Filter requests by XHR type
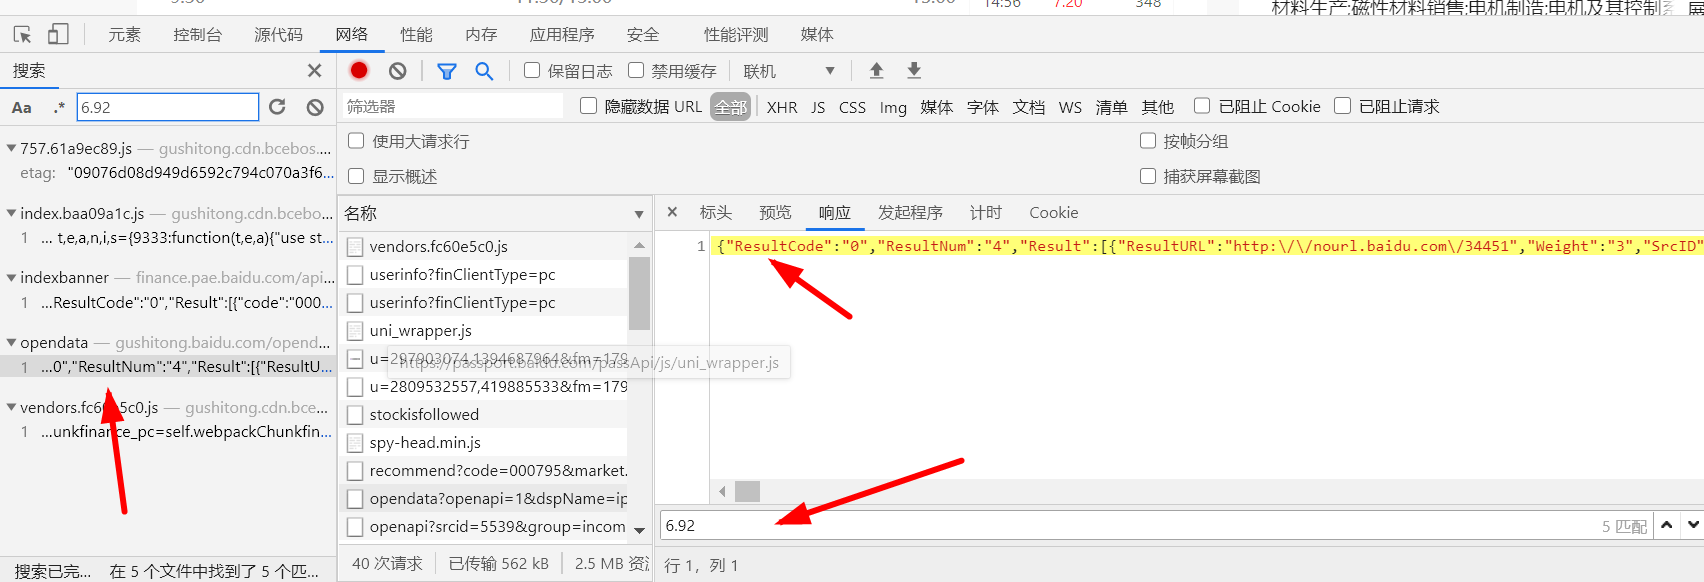Screen dimensions: 1704x582 782,107
